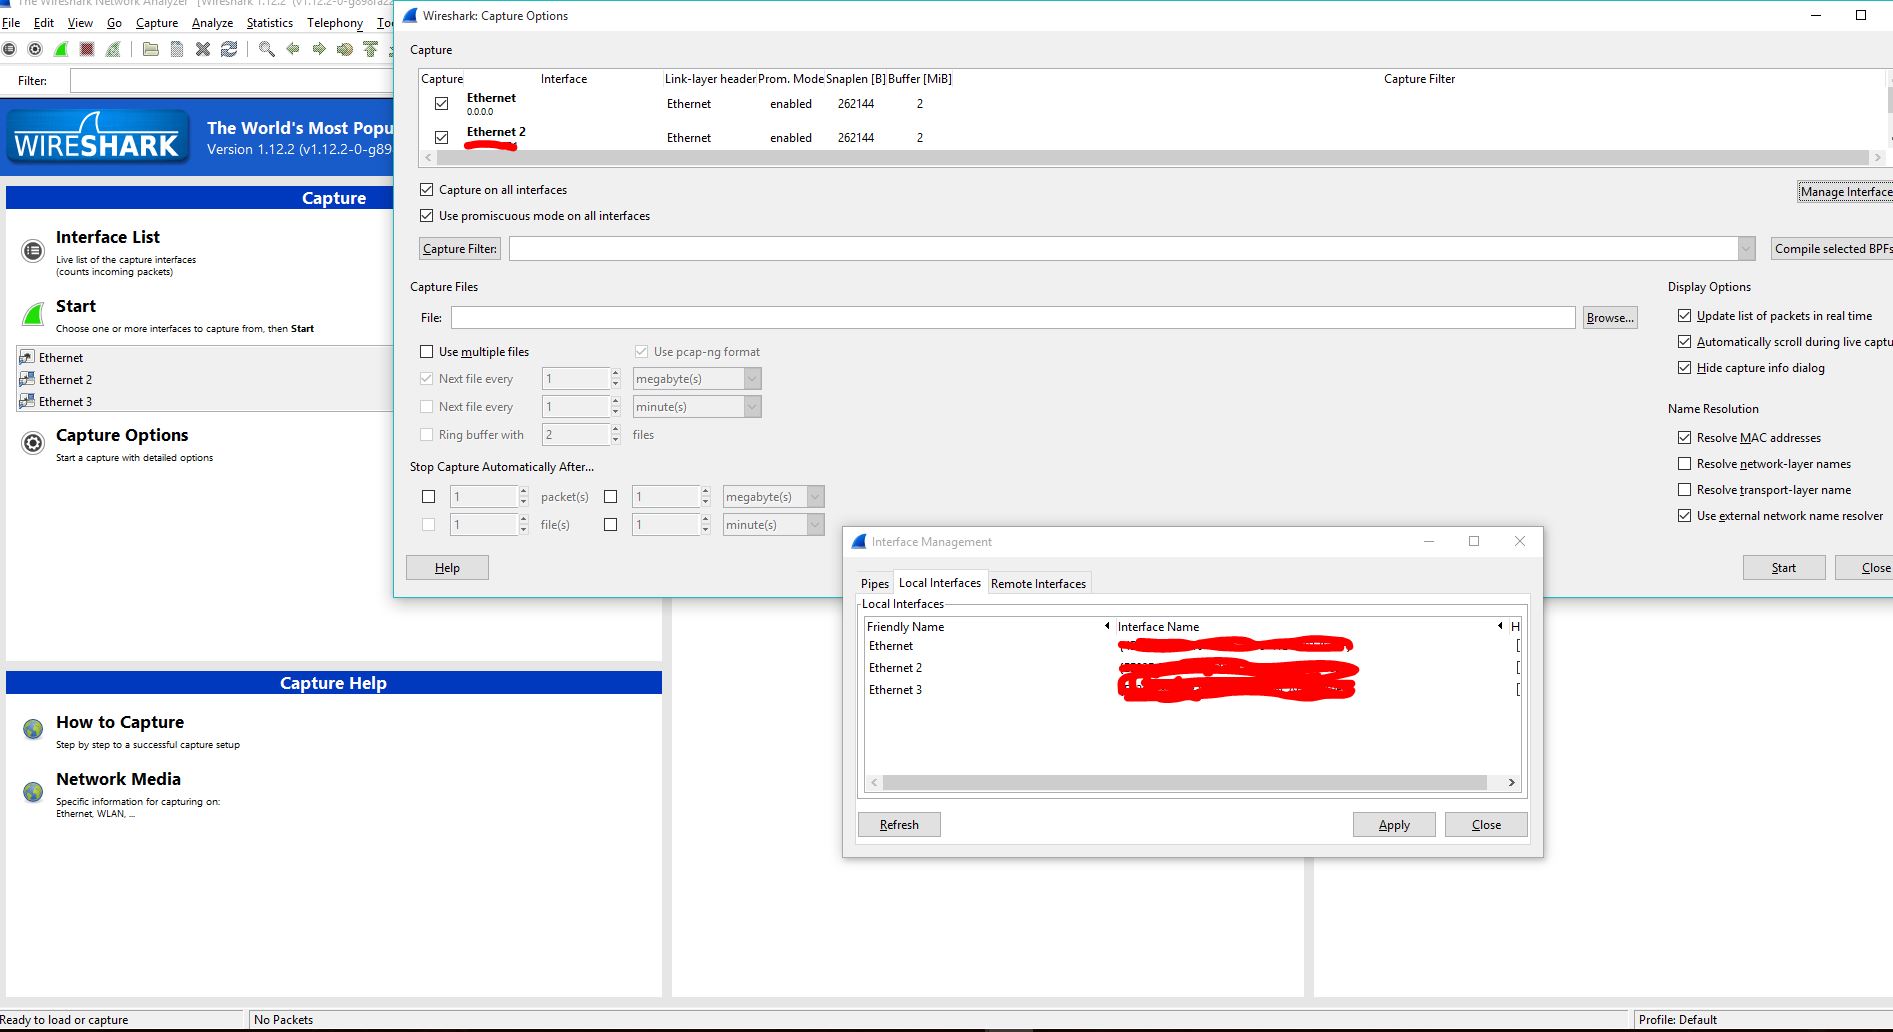Click the capture interface list horizontal scrollbar
Viewport: 1893px width, 1032px height.
1153,158
